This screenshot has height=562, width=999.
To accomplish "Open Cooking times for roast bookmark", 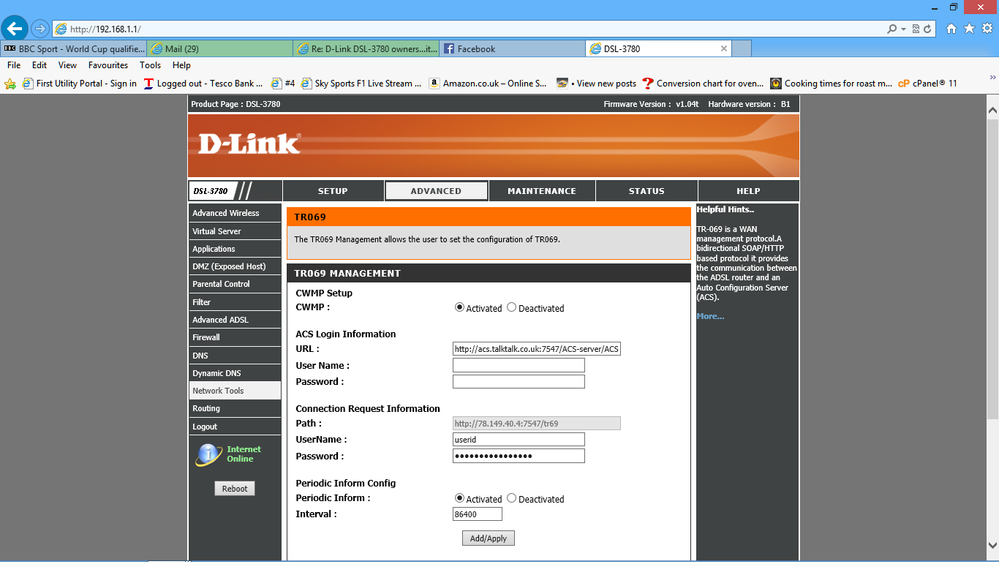I will 831,83.
